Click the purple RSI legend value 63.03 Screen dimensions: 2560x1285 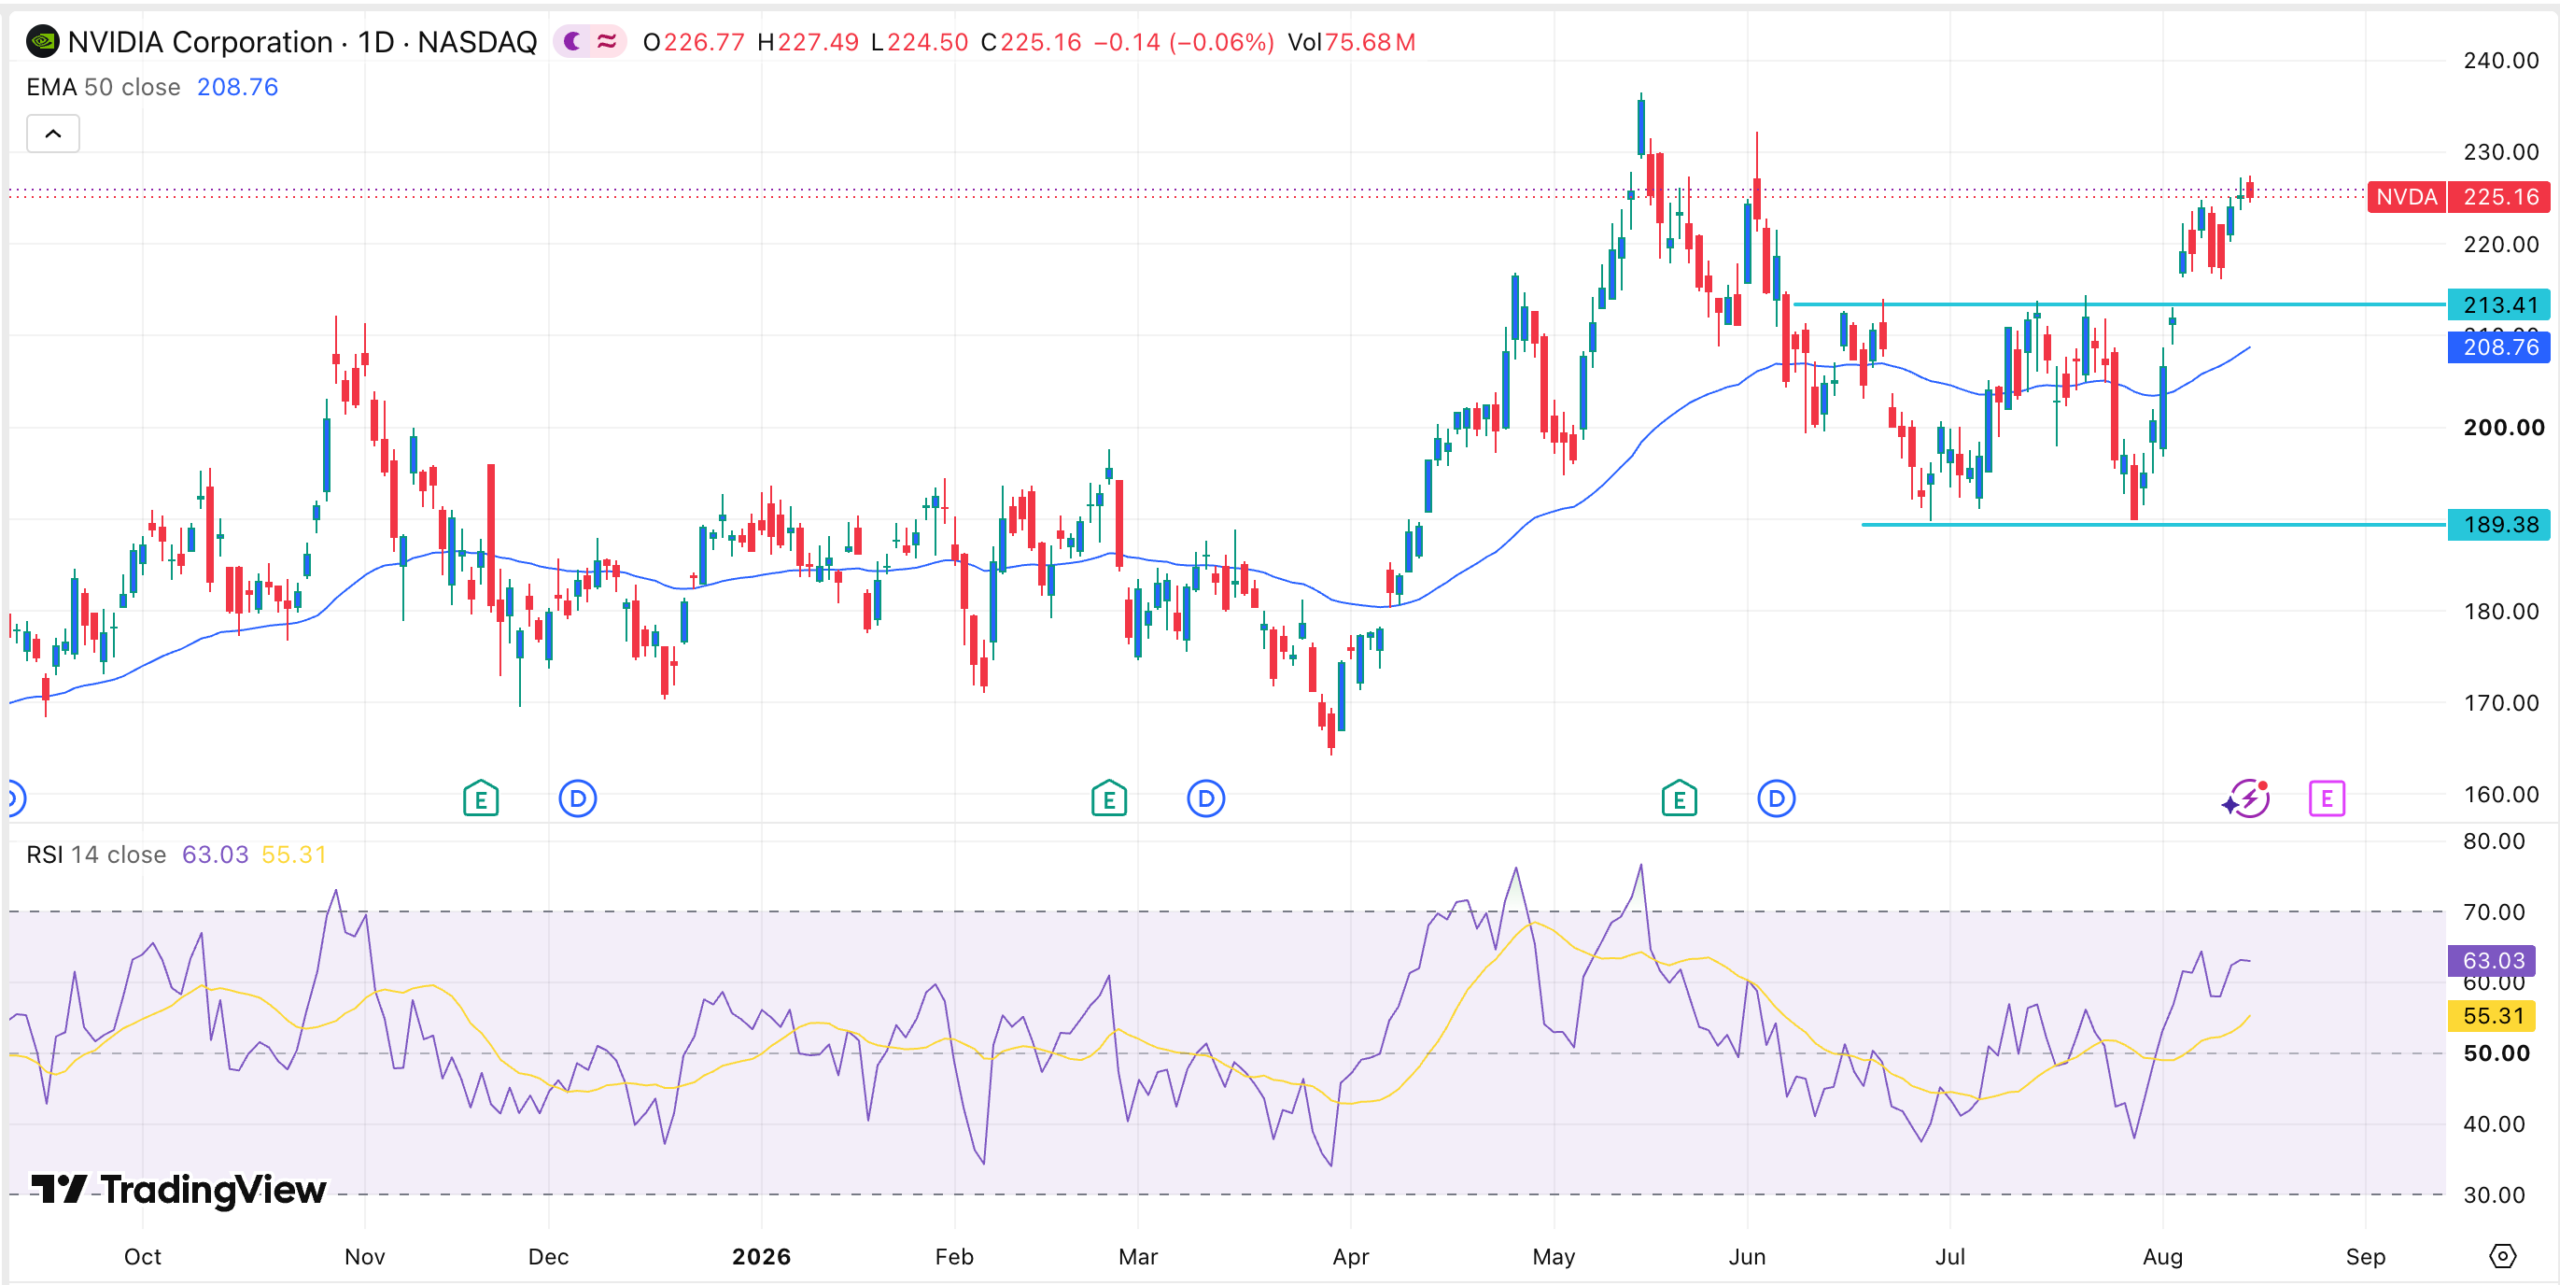point(215,855)
